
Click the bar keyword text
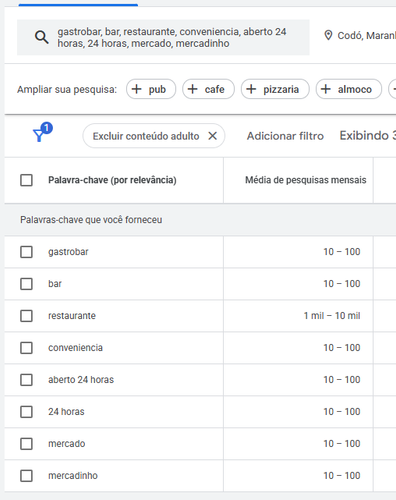tap(55, 284)
